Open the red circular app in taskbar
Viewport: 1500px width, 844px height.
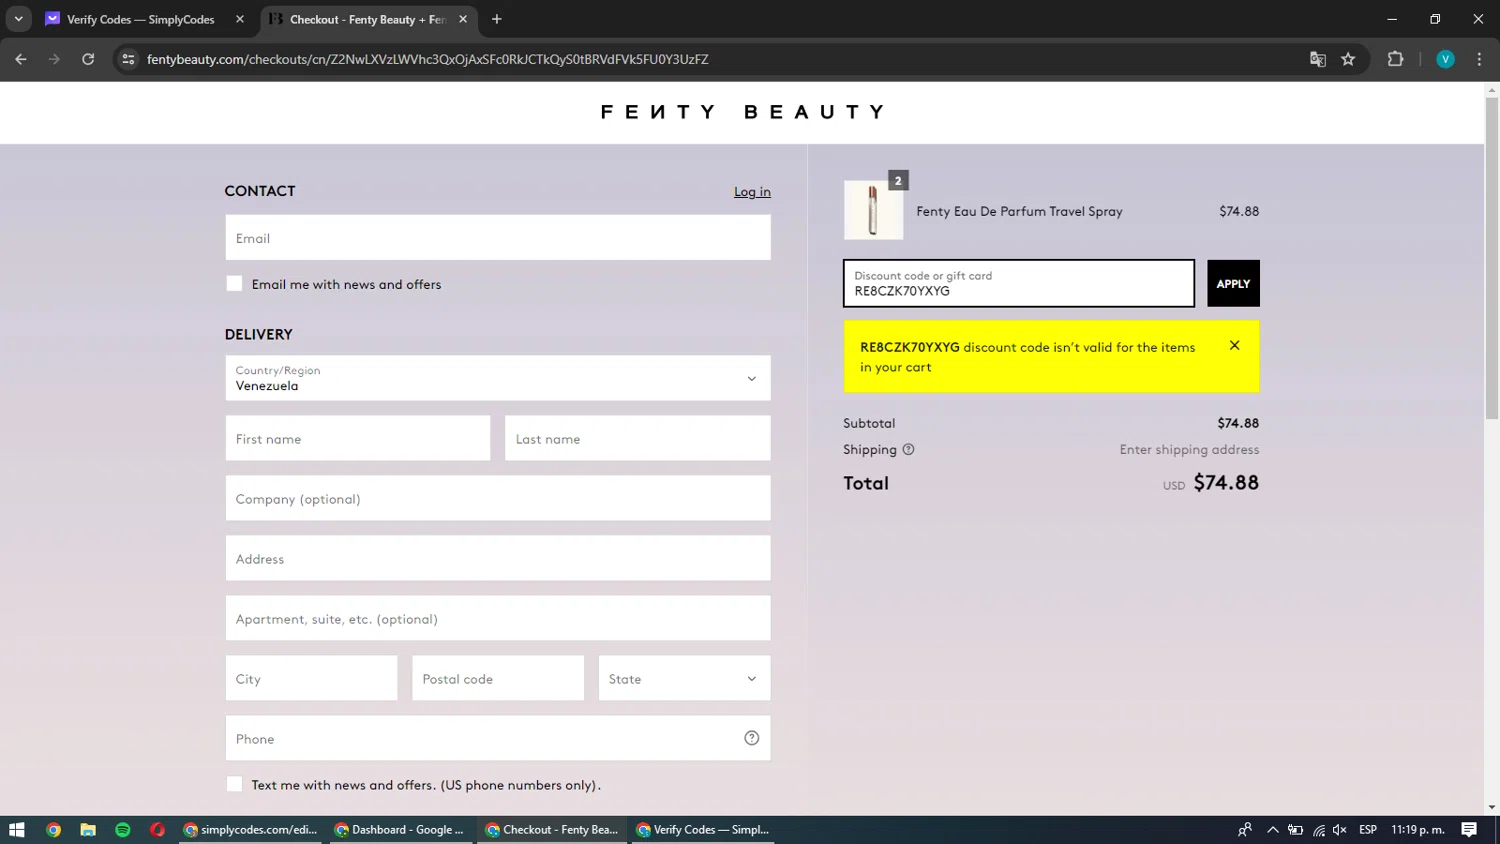[x=157, y=830]
